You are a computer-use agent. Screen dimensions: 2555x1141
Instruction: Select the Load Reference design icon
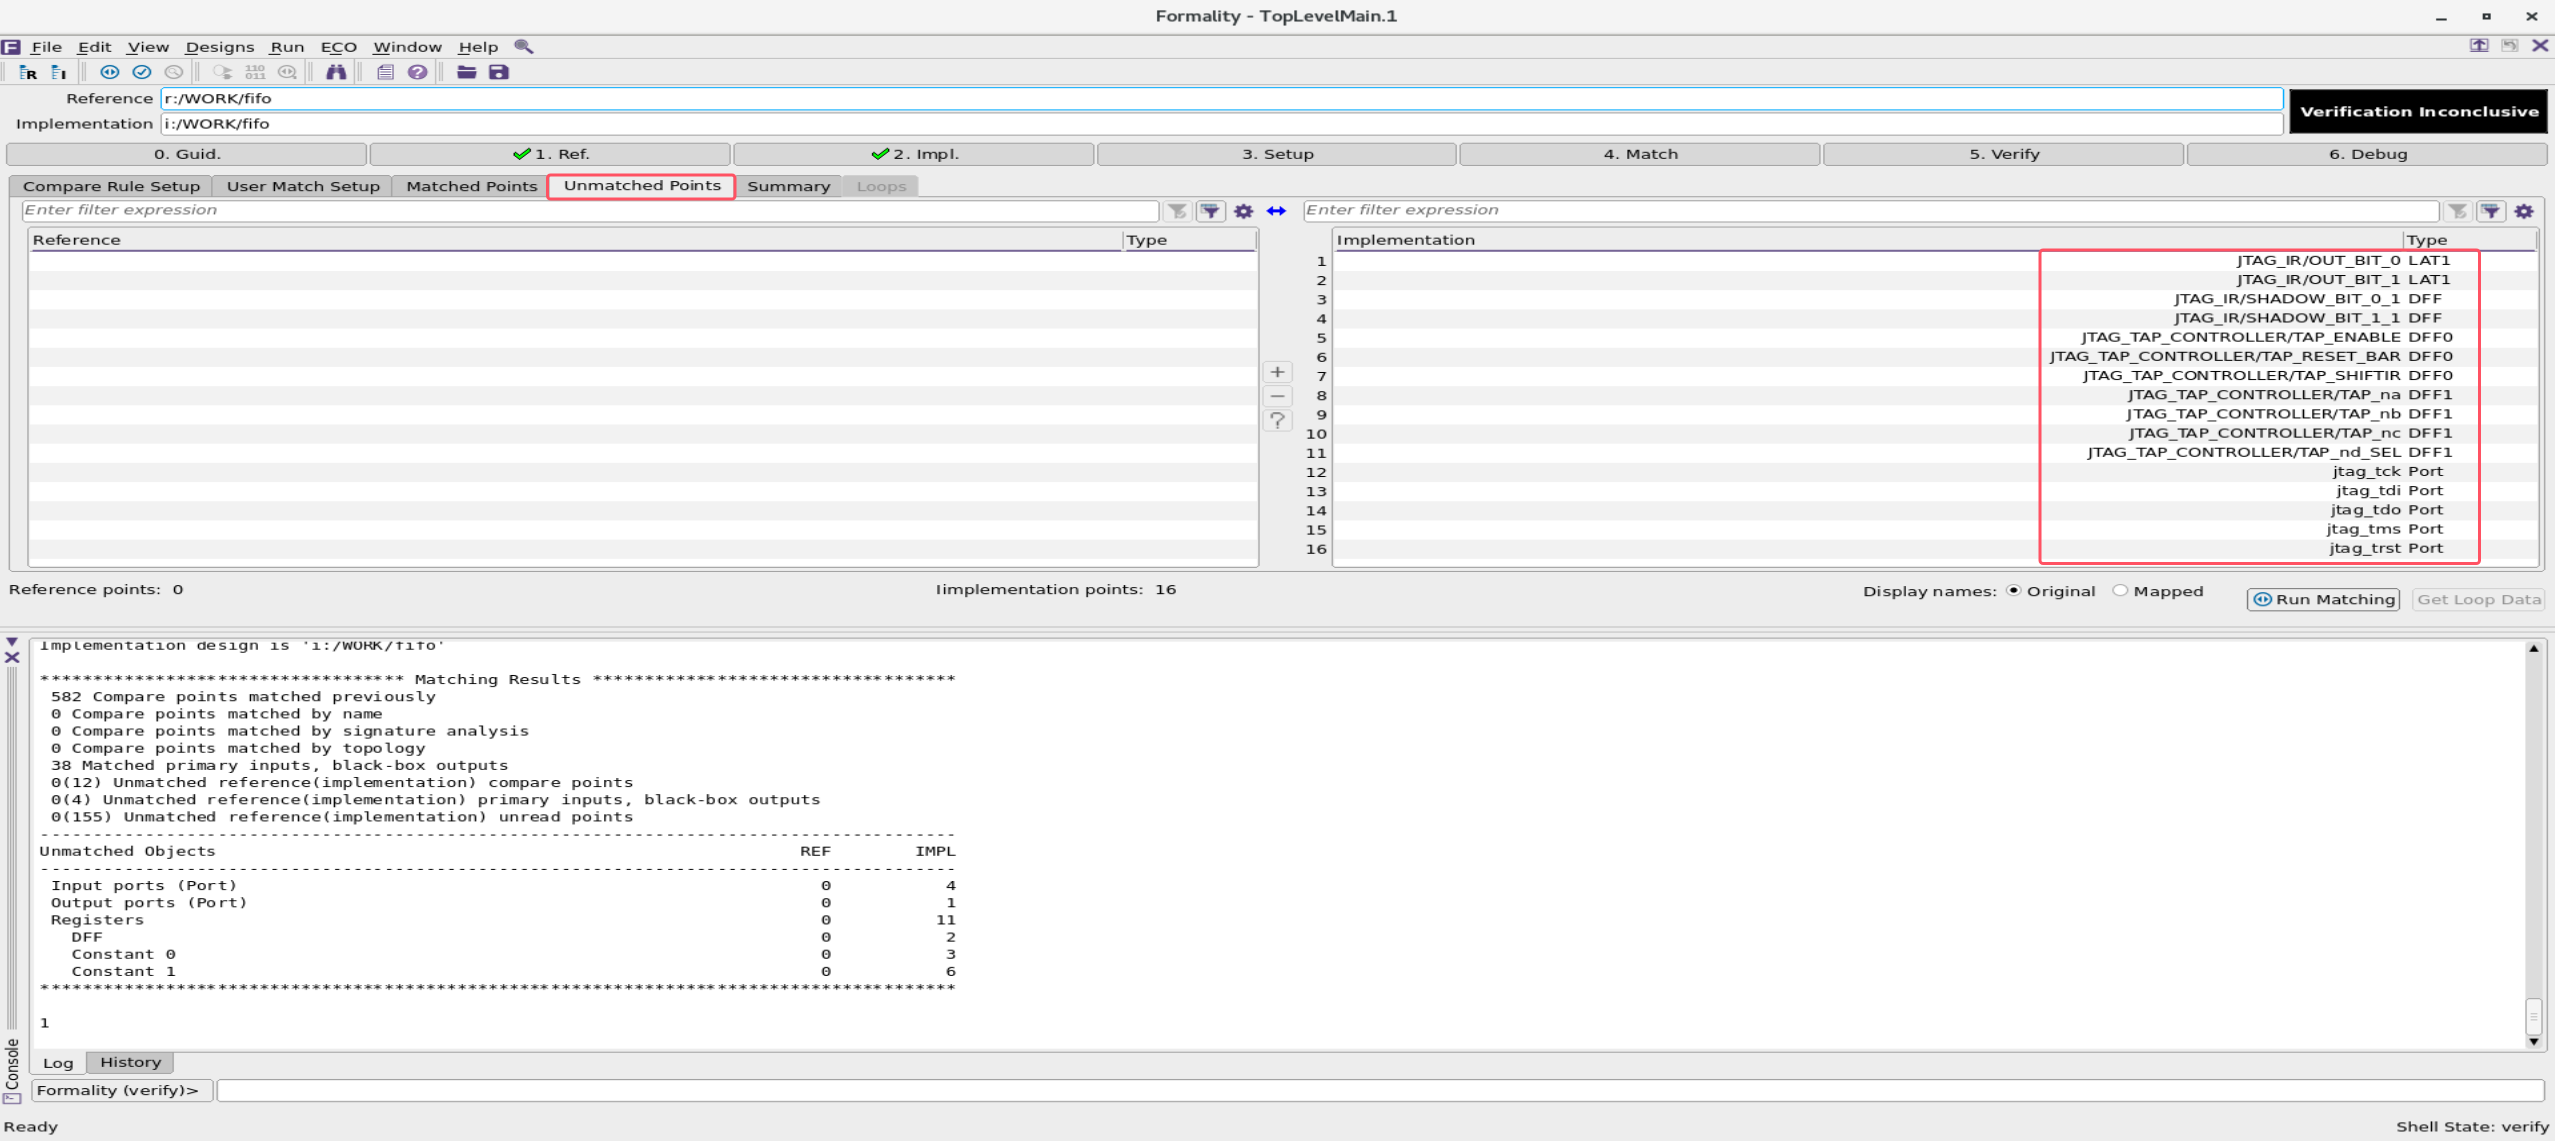[x=26, y=72]
